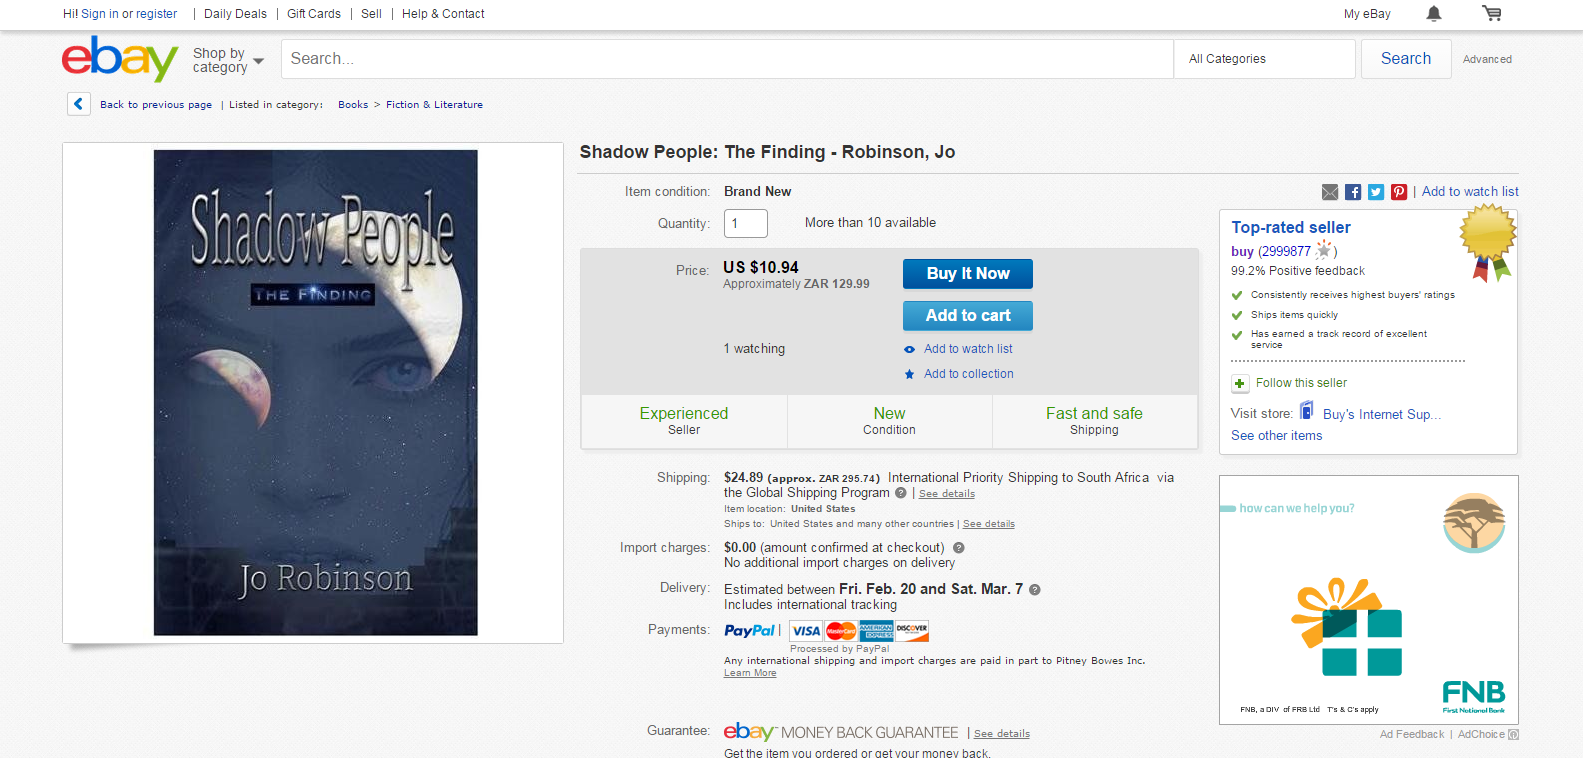The height and width of the screenshot is (758, 1583).
Task: Open Gift Cards menu item
Action: pos(314,14)
